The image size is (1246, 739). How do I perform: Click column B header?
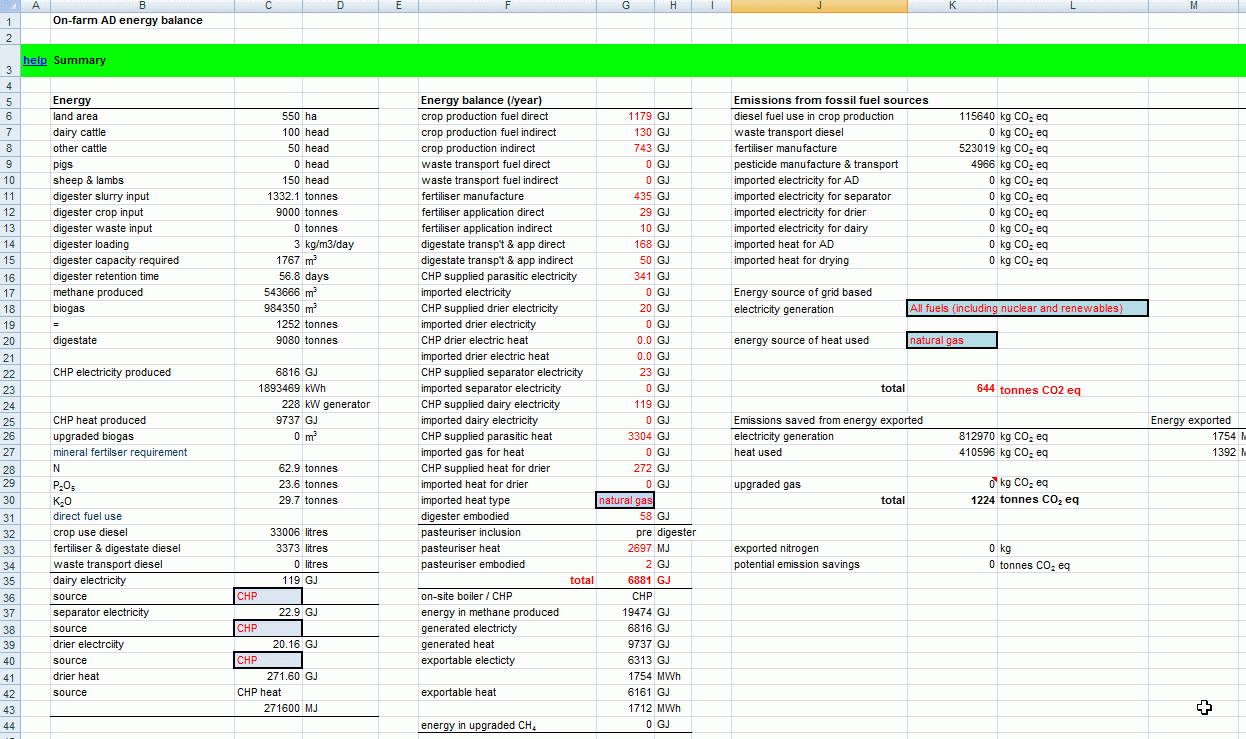click(x=142, y=5)
